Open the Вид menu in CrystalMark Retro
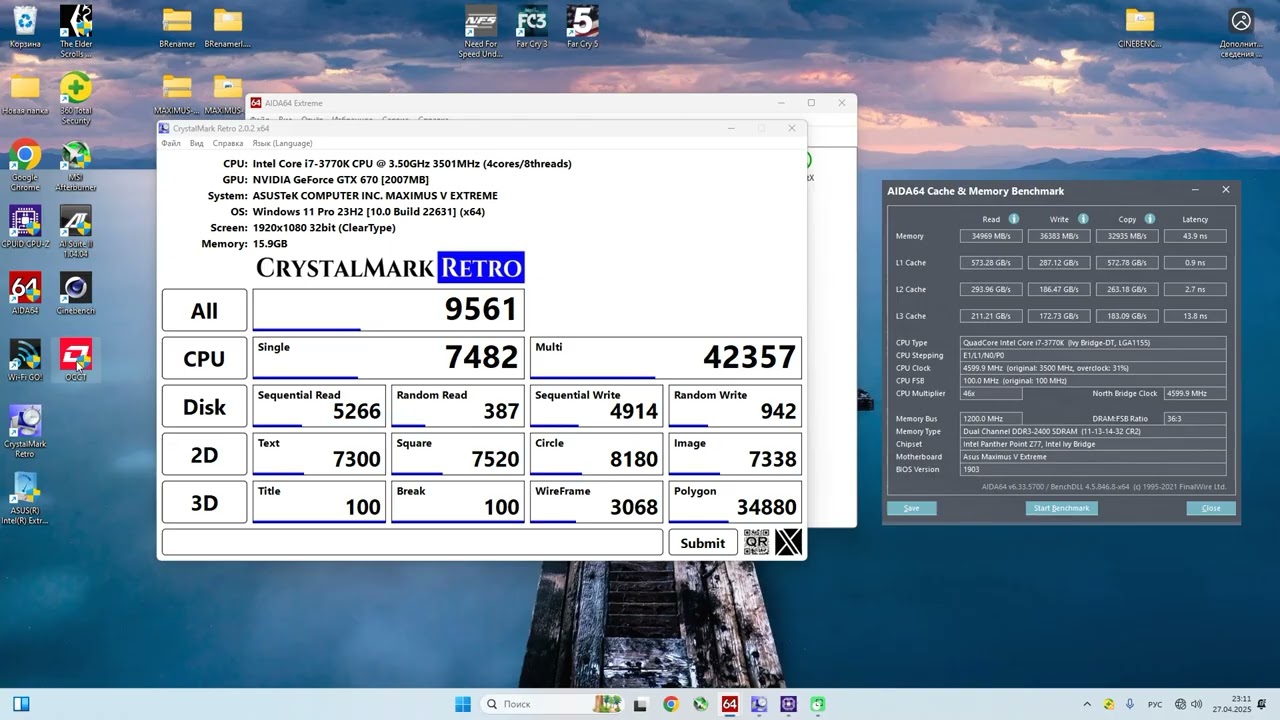This screenshot has width=1280, height=720. 197,144
